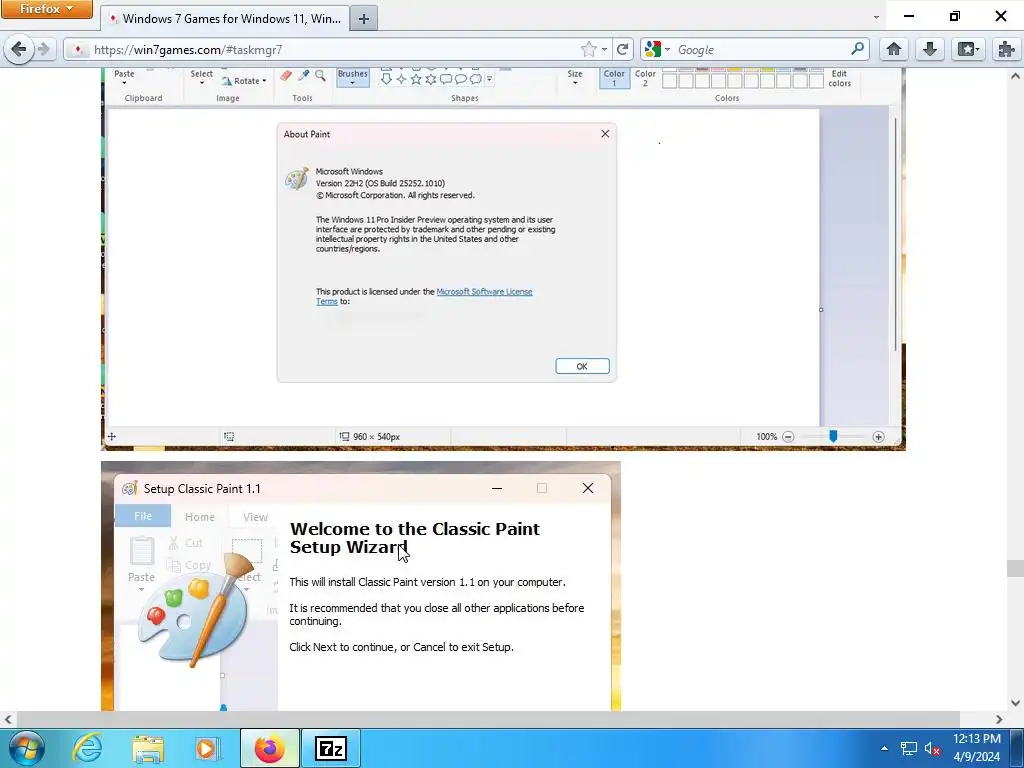The image size is (1024, 768).
Task: Open Windows Explorer from taskbar
Action: (148, 748)
